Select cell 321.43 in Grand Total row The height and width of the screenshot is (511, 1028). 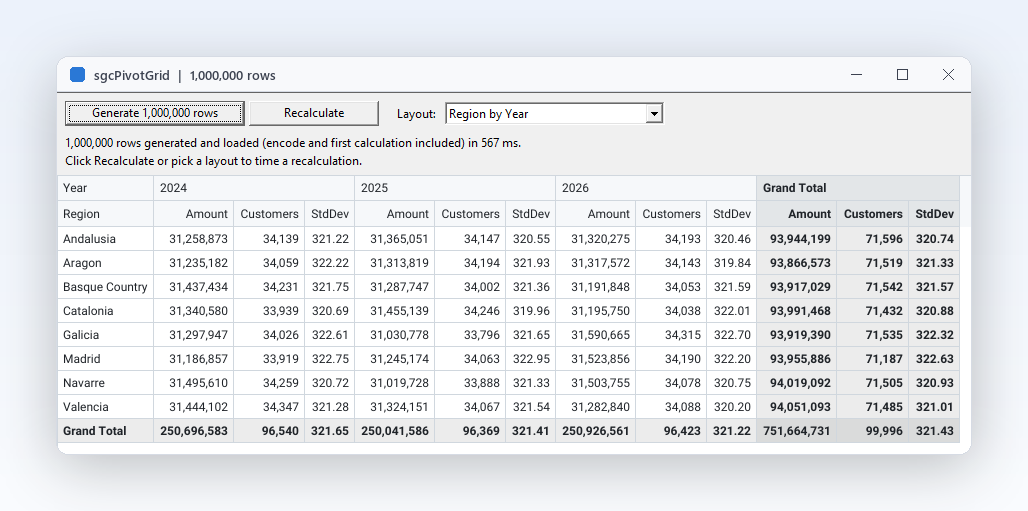point(934,431)
